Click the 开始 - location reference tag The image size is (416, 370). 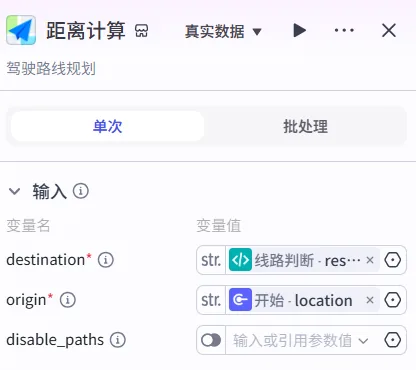pyautogui.click(x=304, y=300)
